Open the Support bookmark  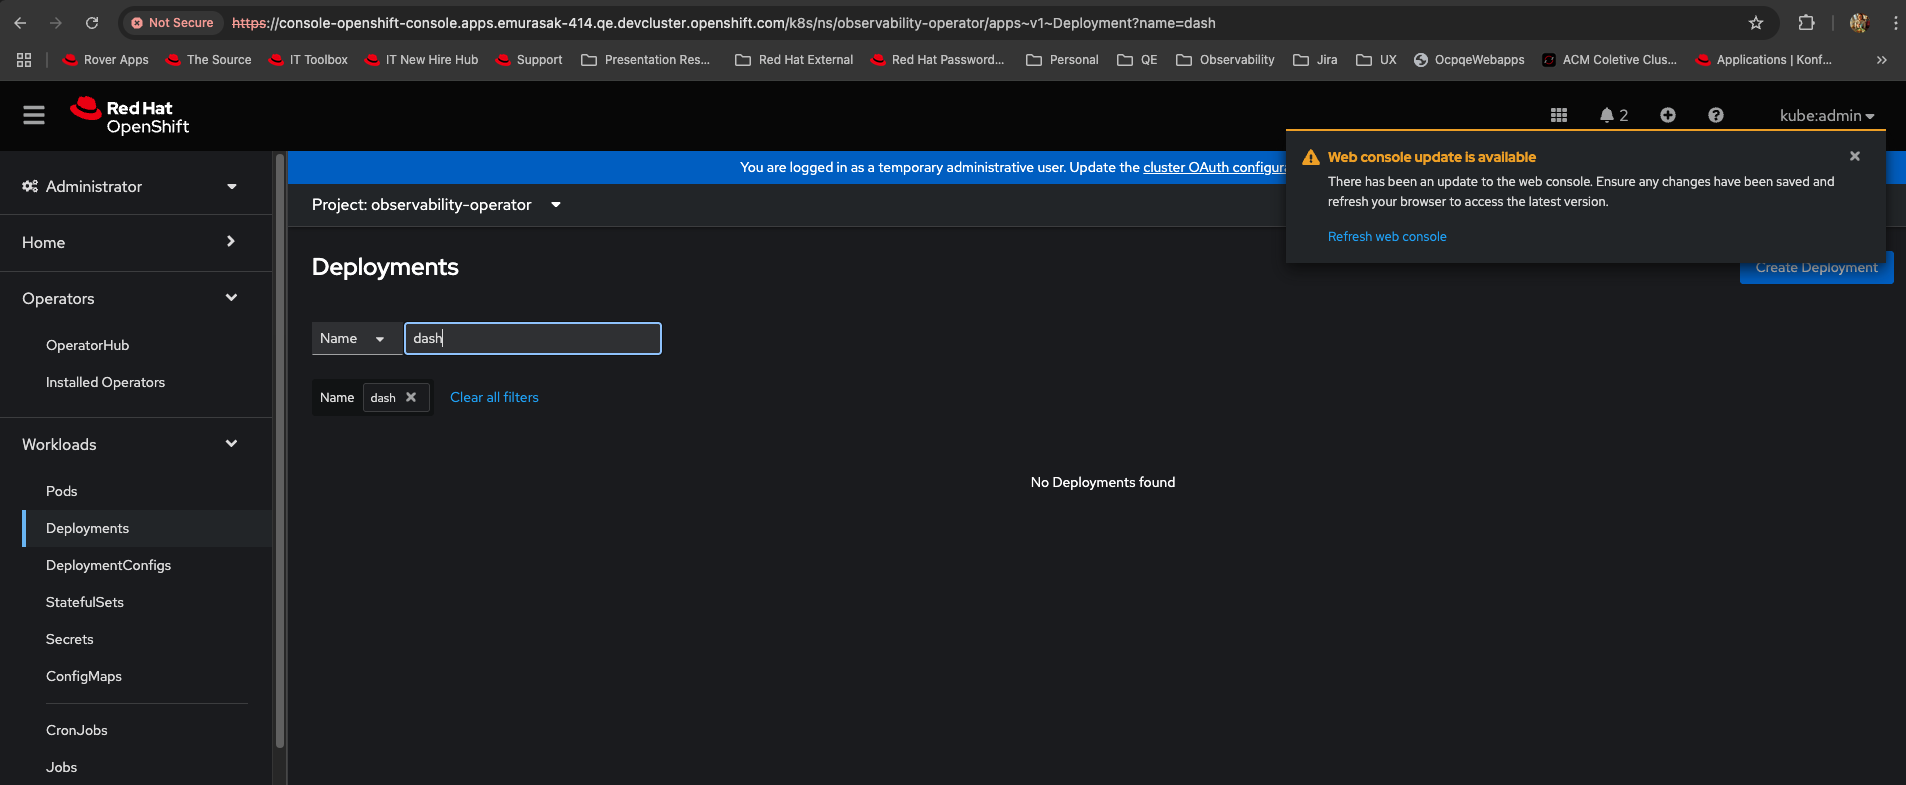(x=529, y=60)
